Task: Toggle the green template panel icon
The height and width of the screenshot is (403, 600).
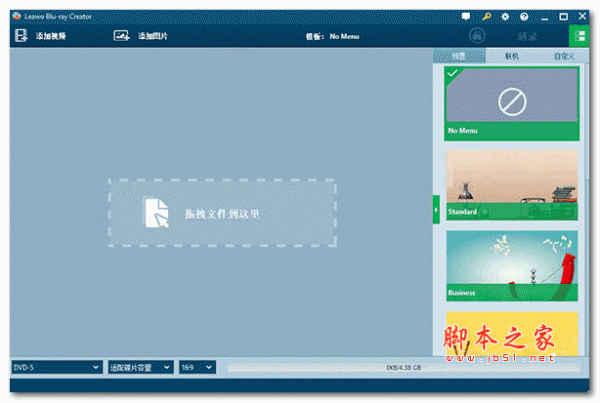Action: coord(579,36)
